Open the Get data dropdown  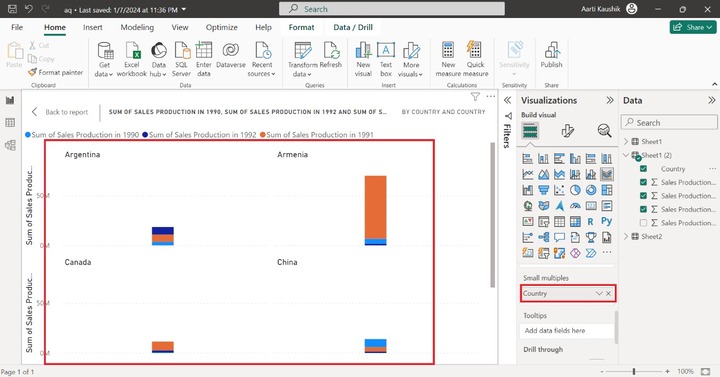click(x=104, y=73)
